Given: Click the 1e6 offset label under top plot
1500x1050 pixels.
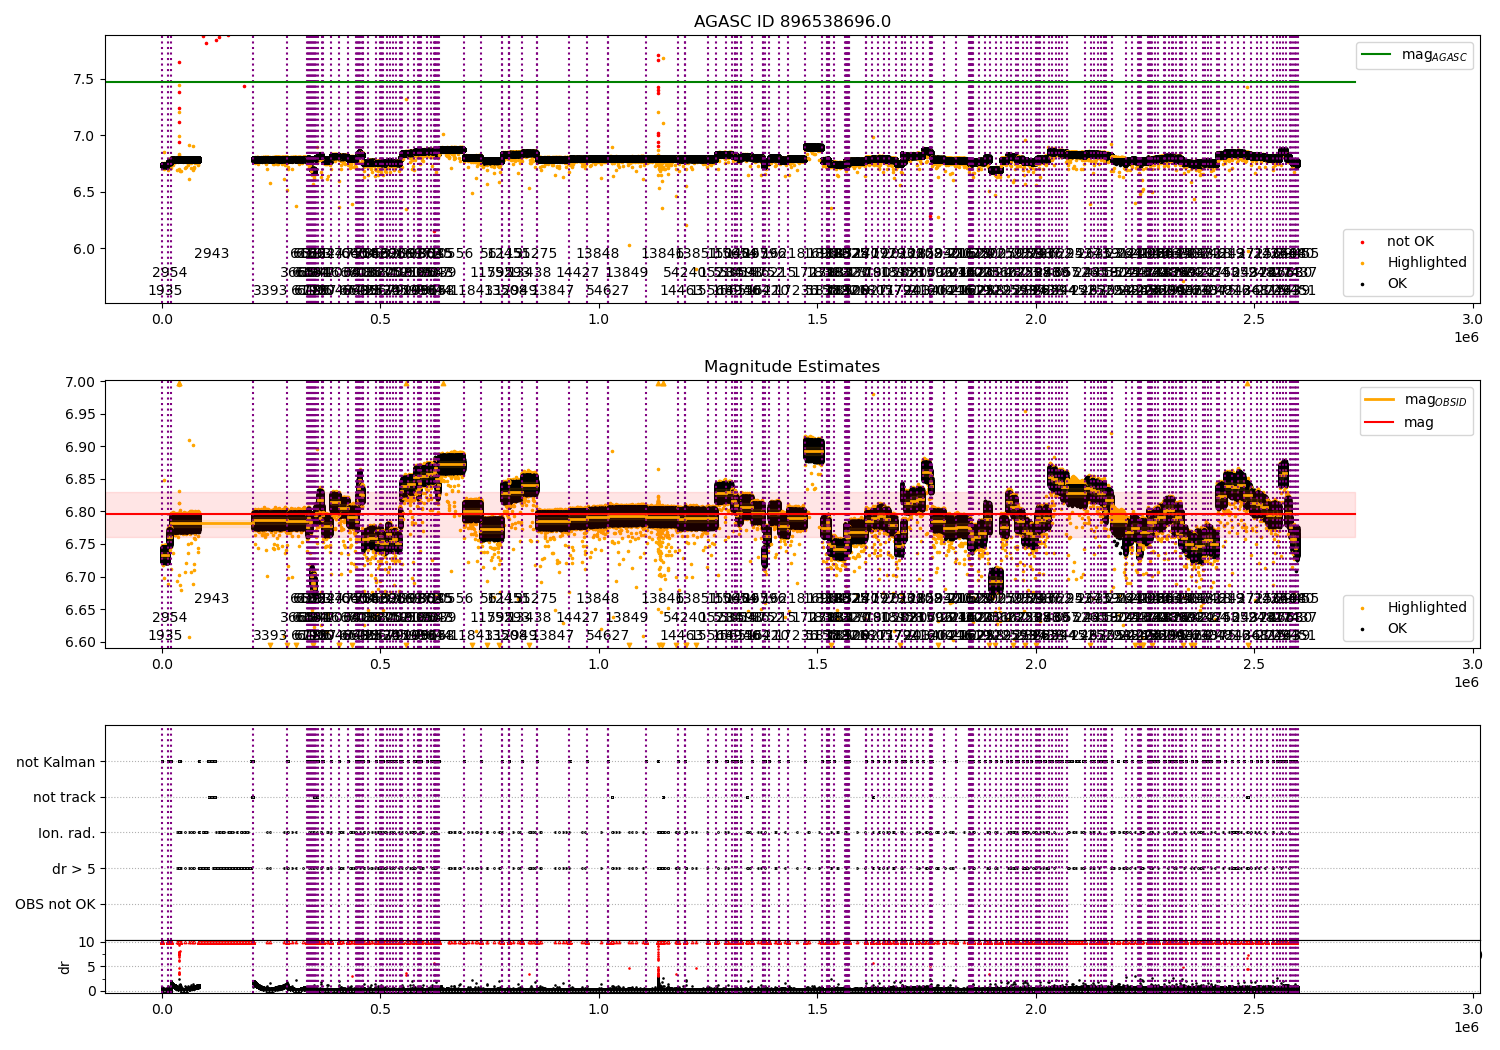Looking at the screenshot, I should click(x=1466, y=338).
